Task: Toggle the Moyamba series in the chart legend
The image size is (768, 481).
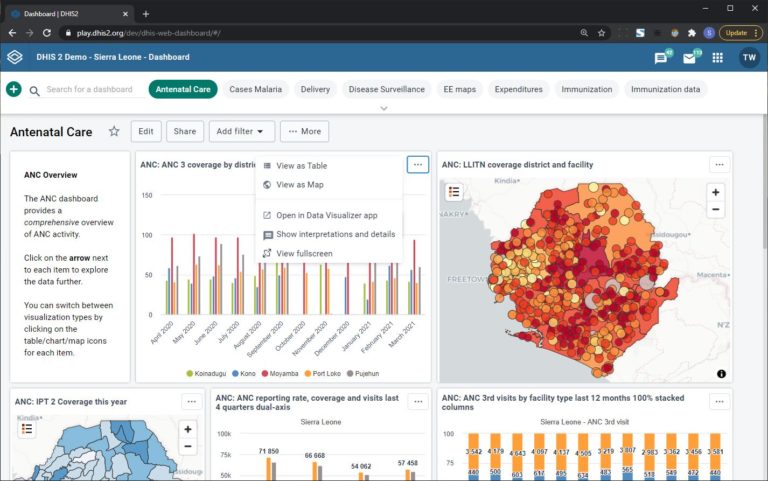Action: click(285, 372)
